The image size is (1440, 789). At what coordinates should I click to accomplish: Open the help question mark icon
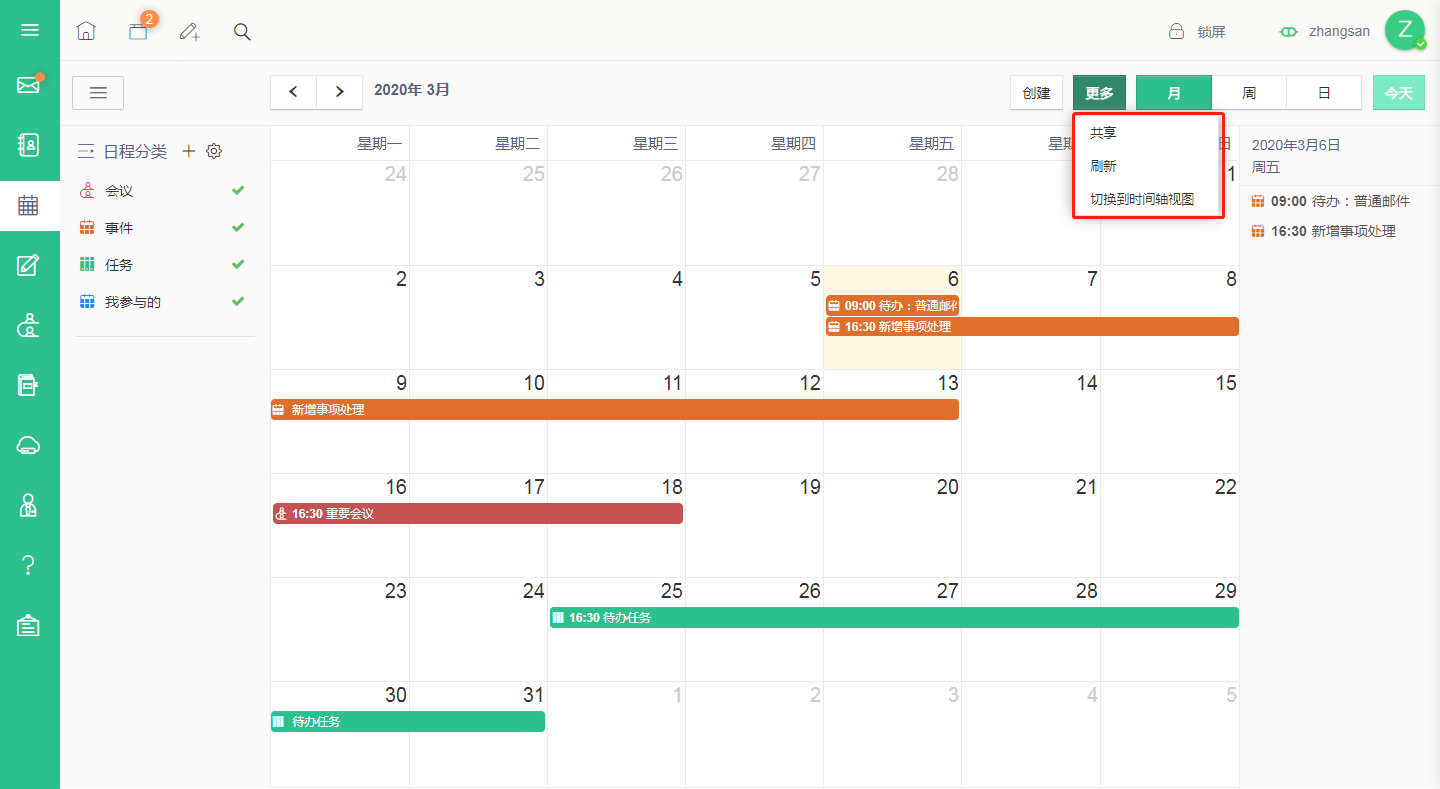[x=29, y=566]
